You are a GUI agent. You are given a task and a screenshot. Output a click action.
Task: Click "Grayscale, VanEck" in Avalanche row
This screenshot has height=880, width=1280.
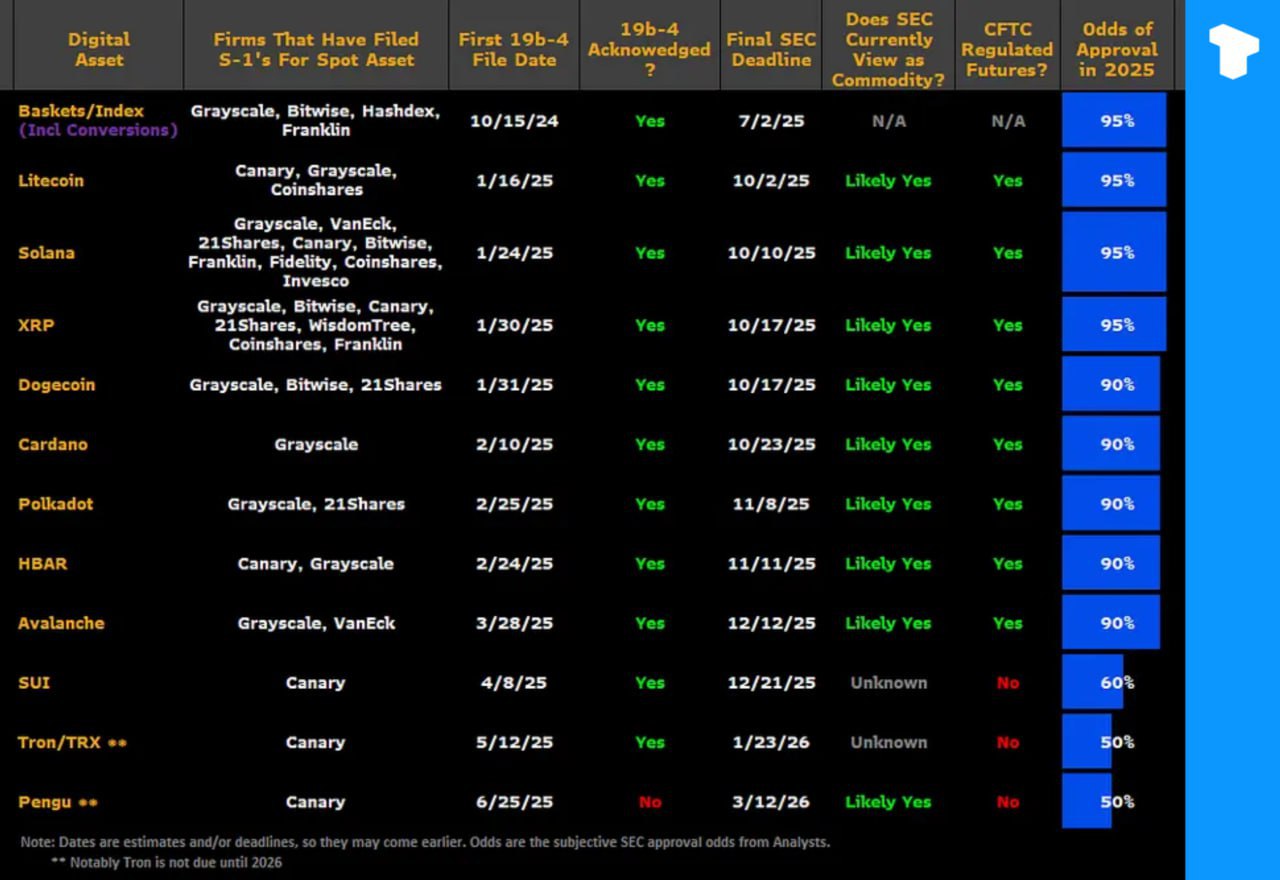point(316,623)
